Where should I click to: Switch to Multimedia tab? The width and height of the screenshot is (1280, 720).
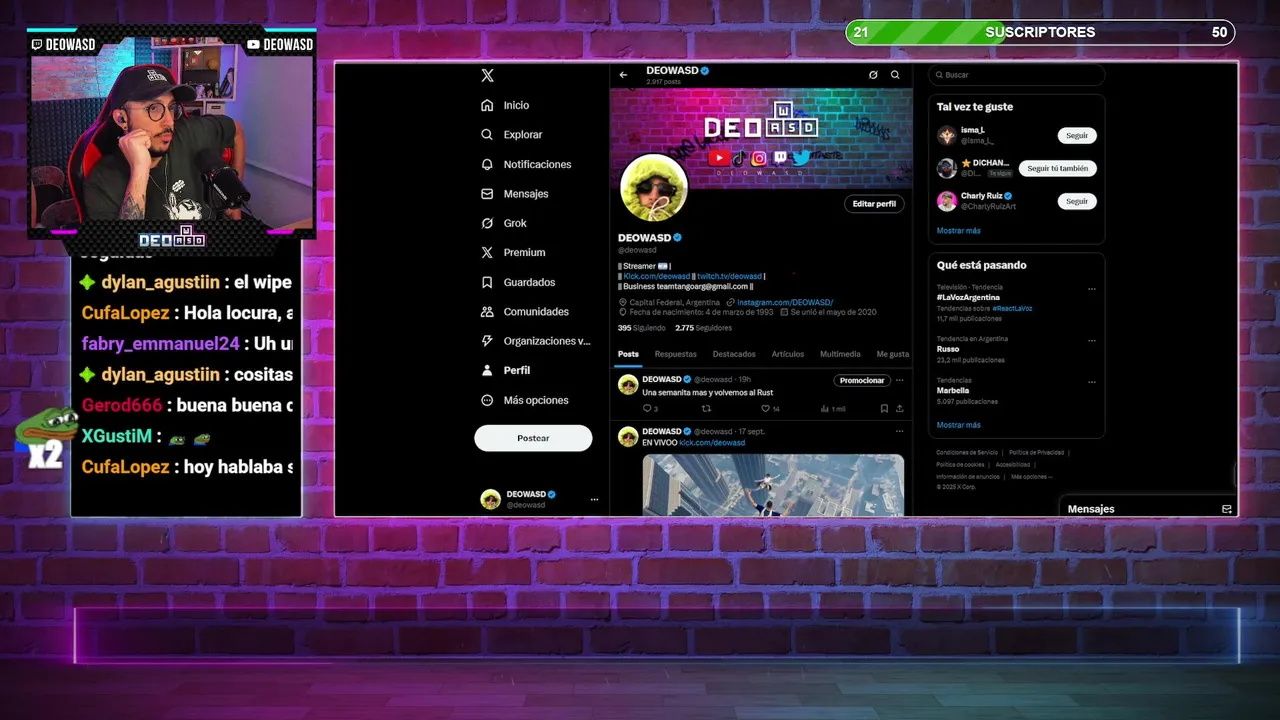(840, 354)
